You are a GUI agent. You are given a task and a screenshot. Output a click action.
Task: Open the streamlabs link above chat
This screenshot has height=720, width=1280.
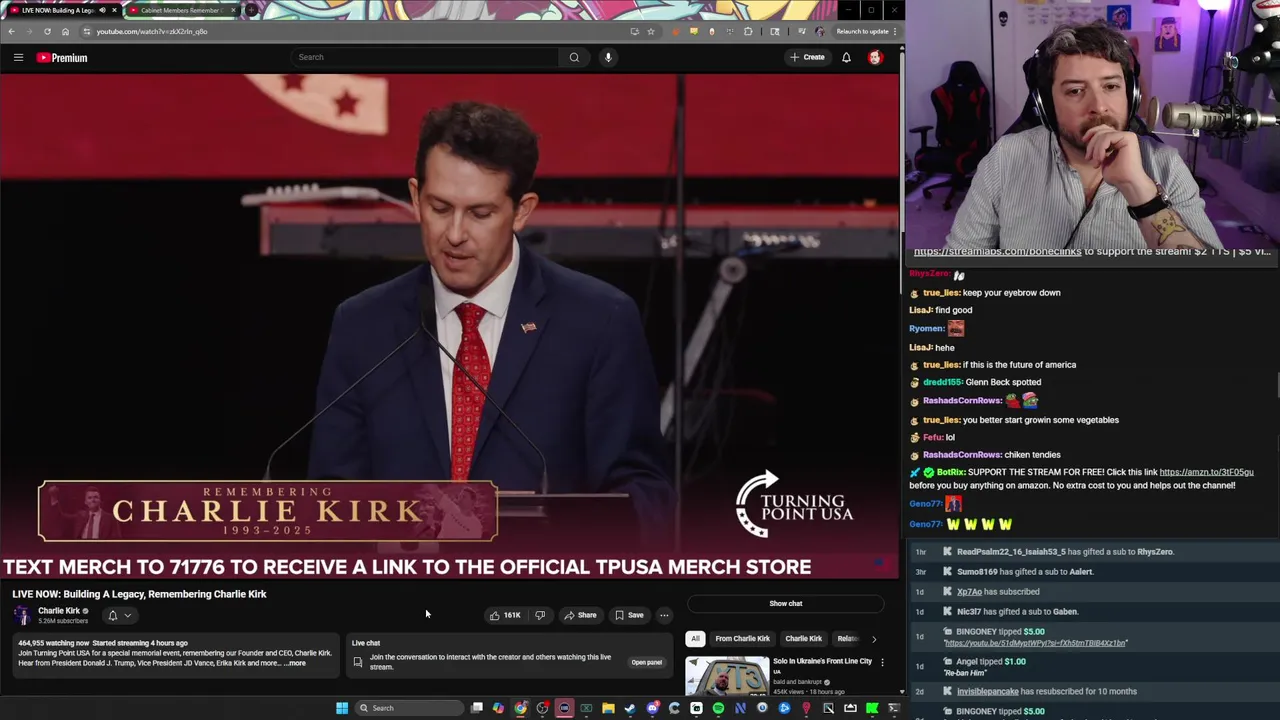[997, 252]
